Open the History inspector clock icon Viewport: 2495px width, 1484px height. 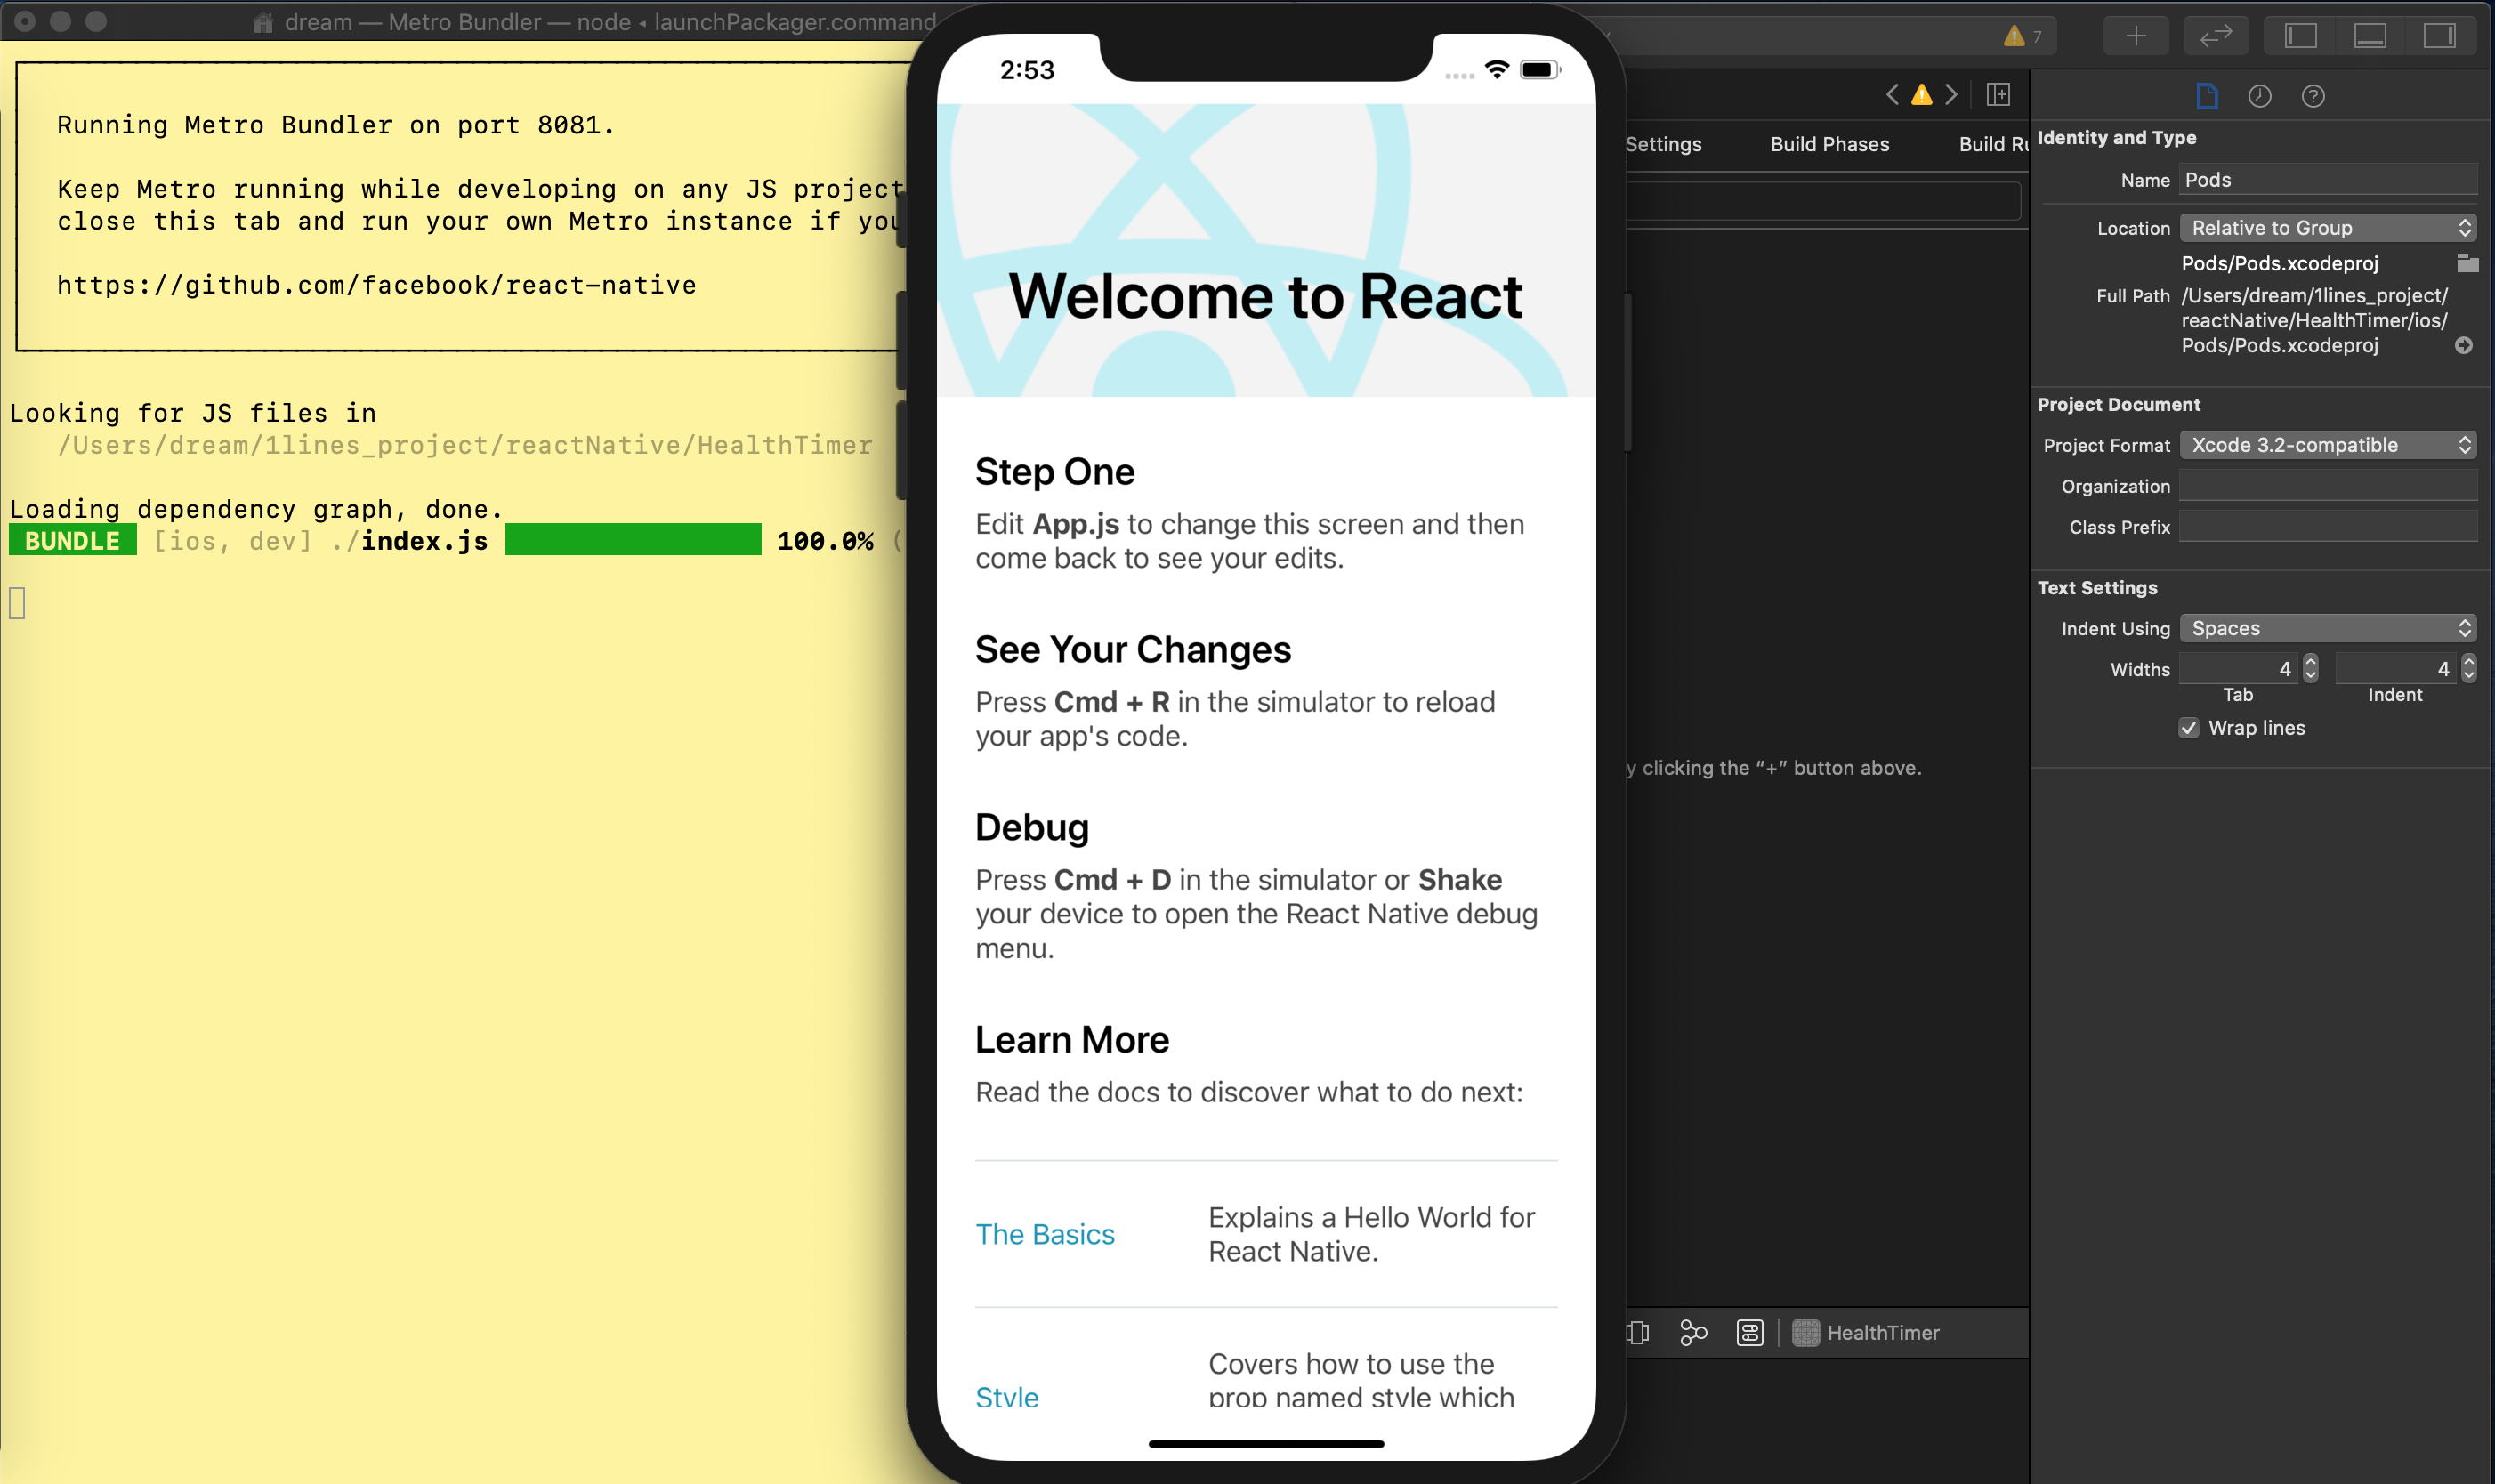pyautogui.click(x=2259, y=96)
